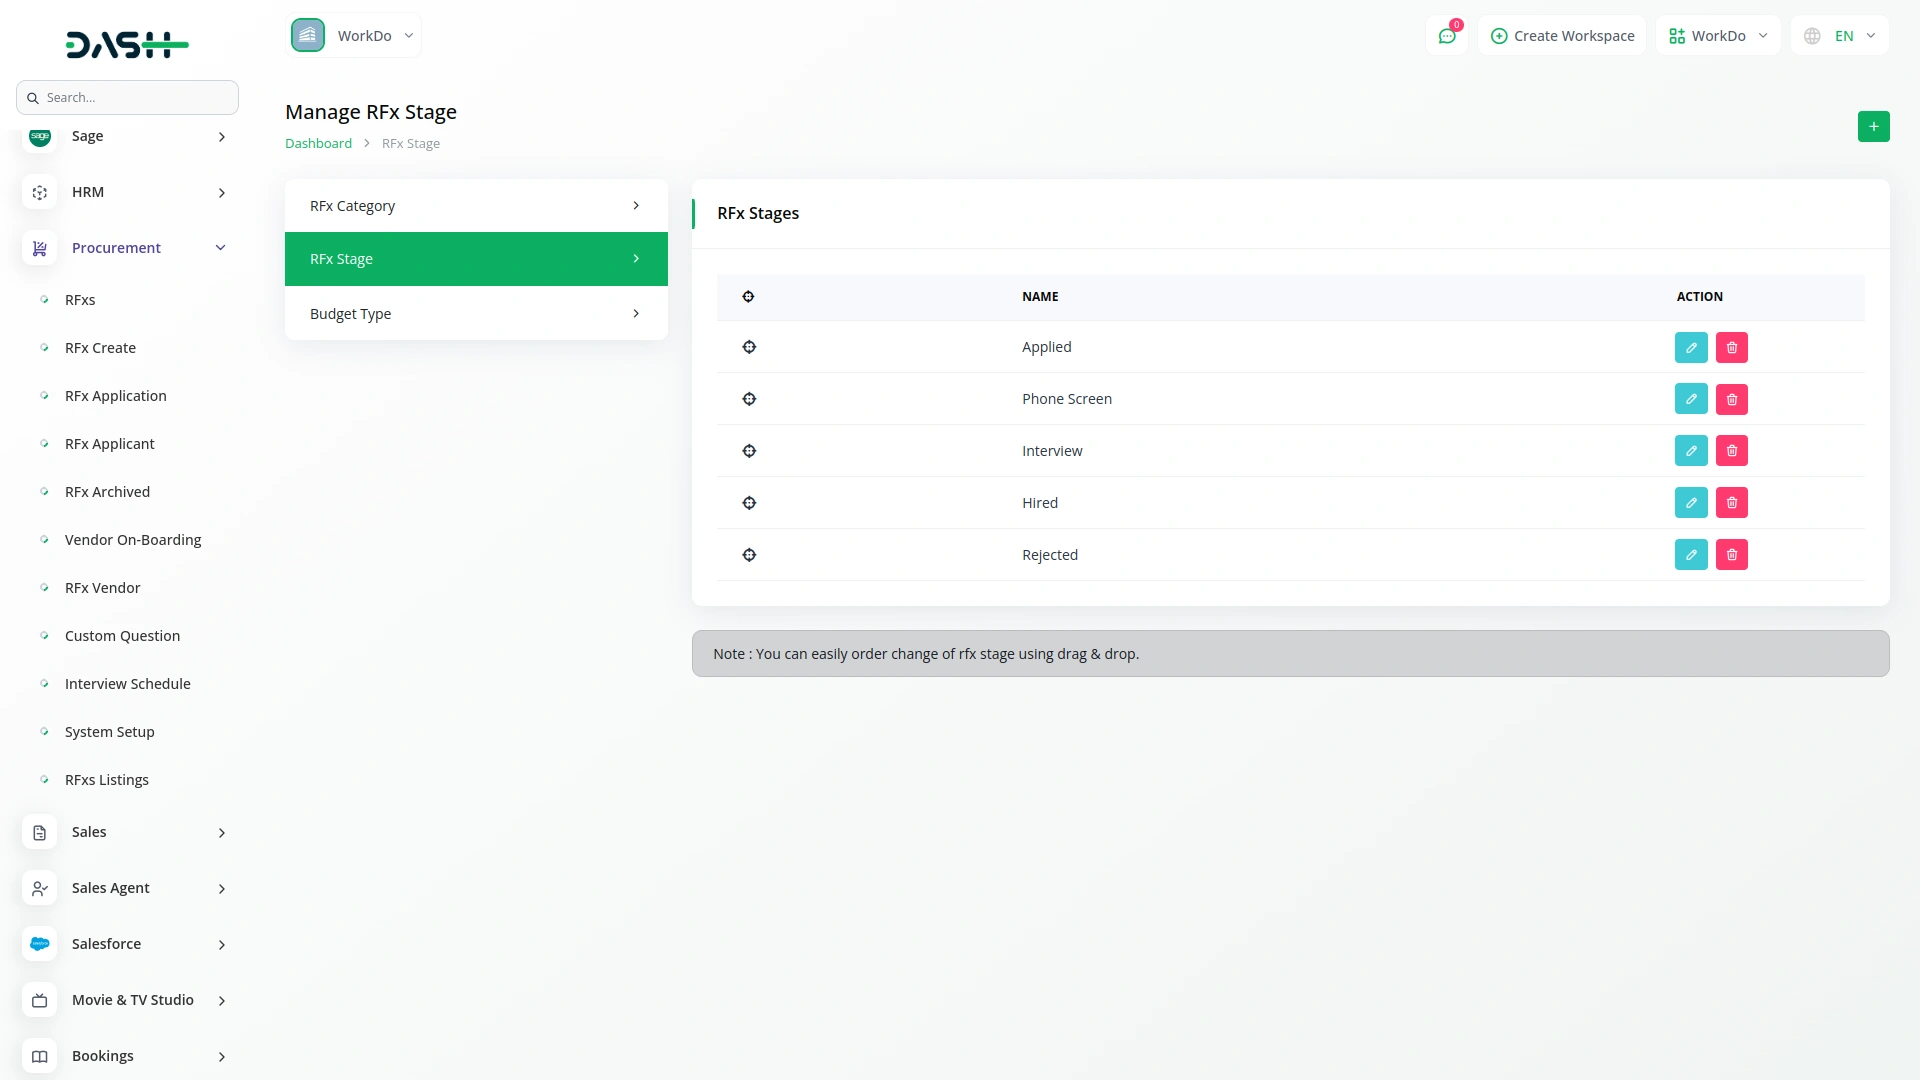Go to RFxs in sidebar
Viewport: 1920px width, 1080px height.
80,300
